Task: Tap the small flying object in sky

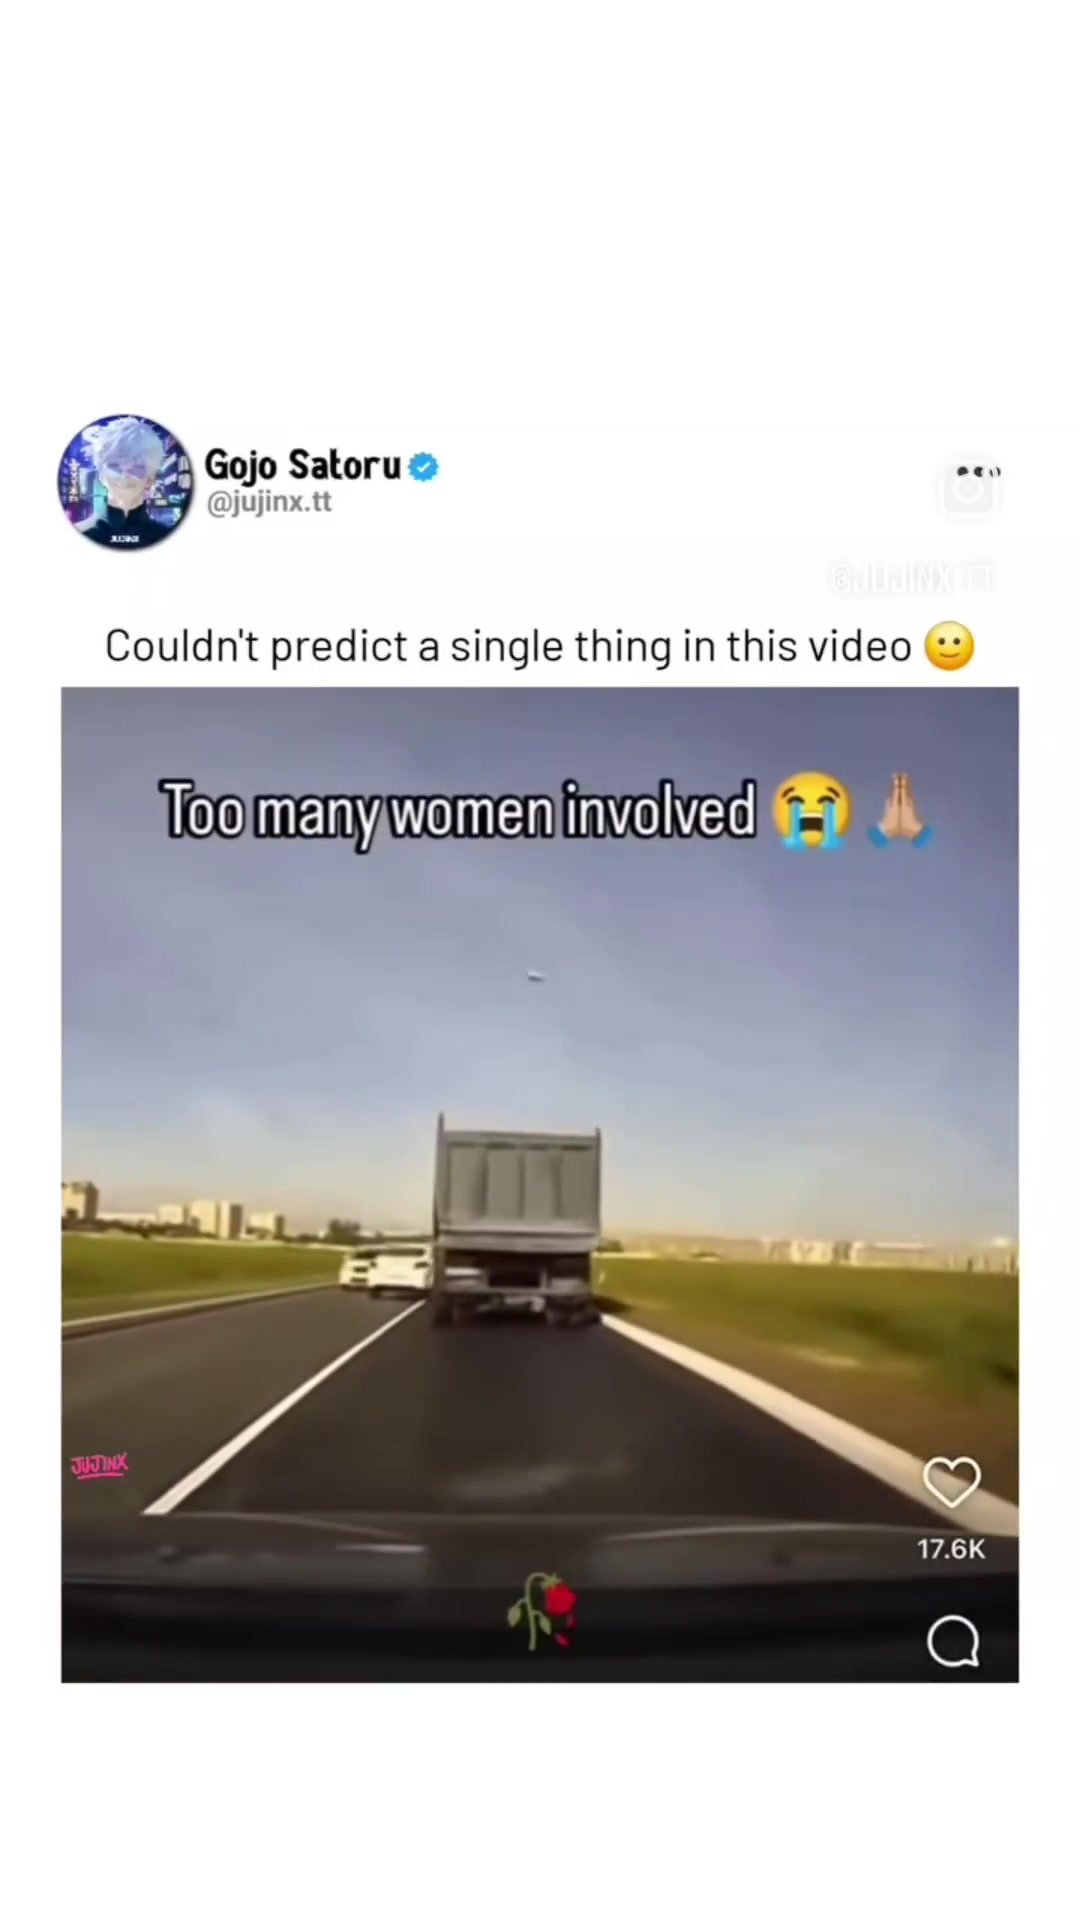Action: 537,977
